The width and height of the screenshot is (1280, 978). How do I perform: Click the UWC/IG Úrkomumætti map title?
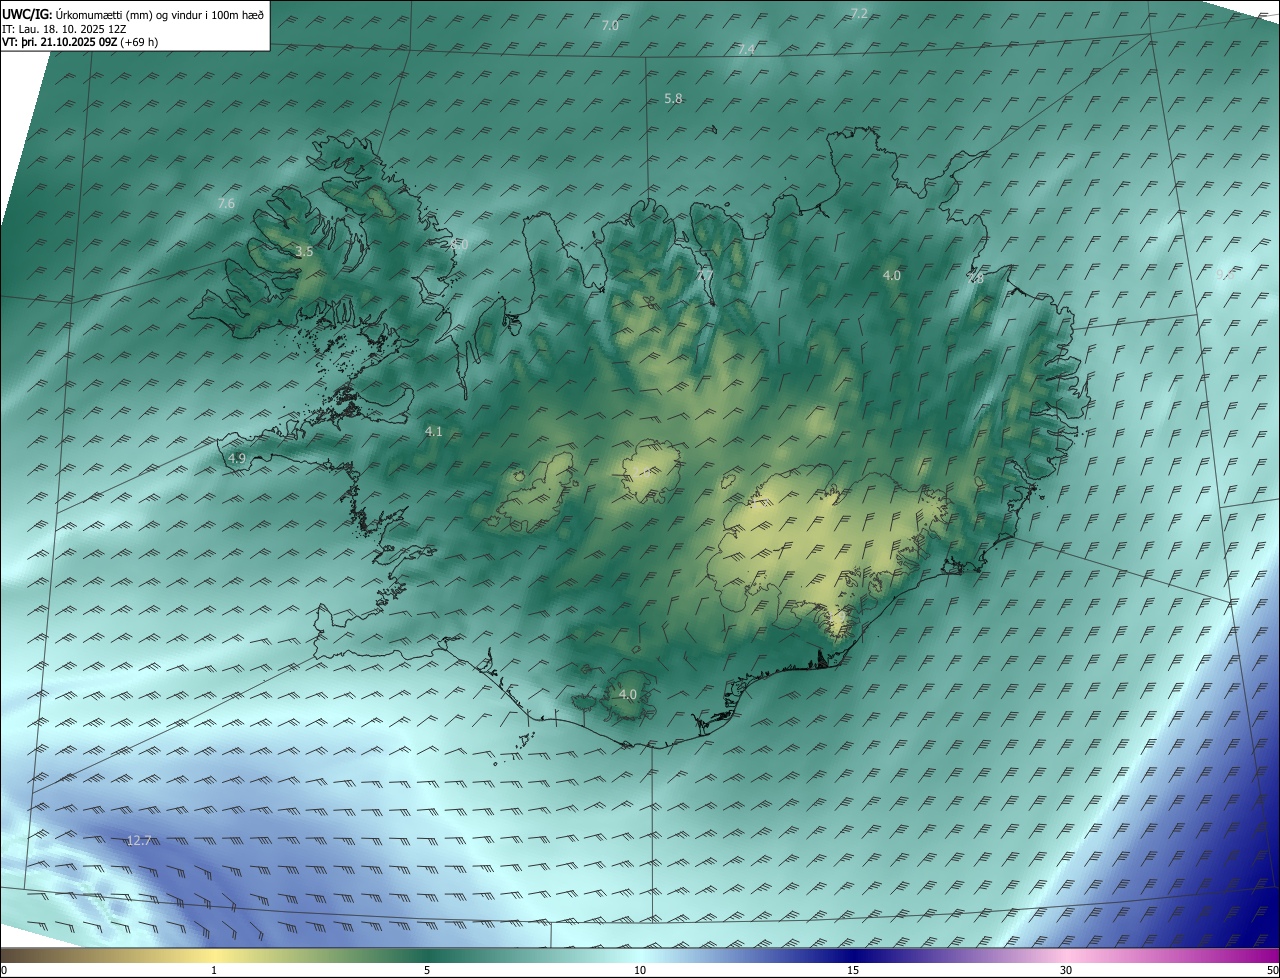pyautogui.click(x=133, y=14)
